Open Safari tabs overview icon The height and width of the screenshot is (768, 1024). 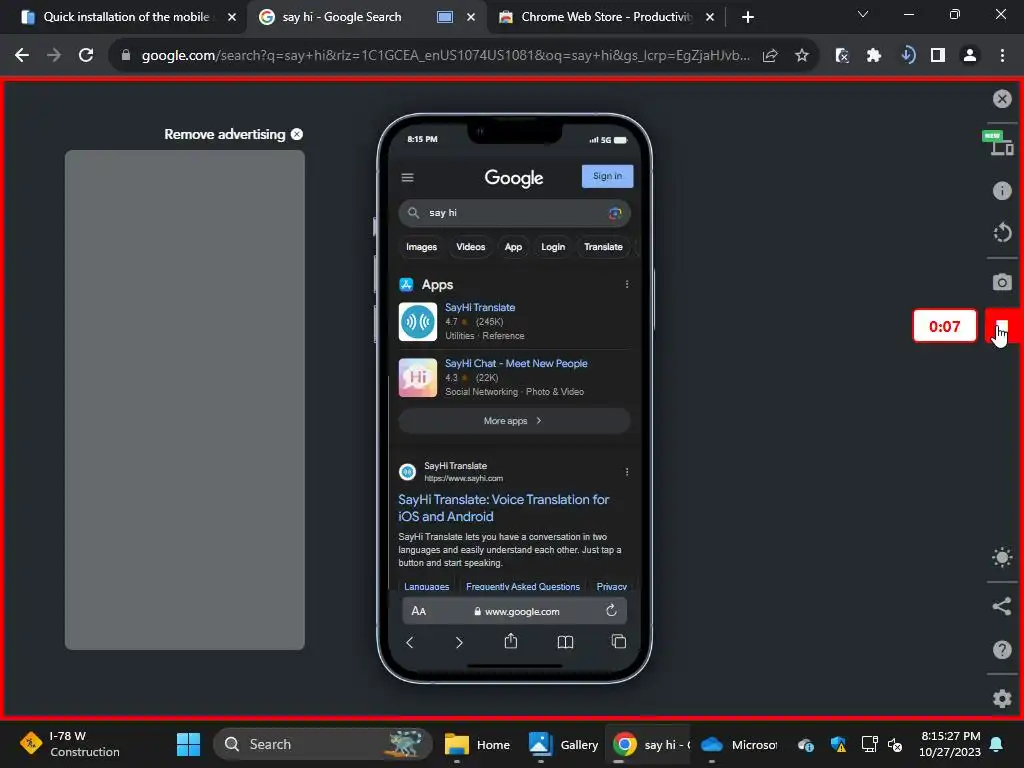point(618,642)
